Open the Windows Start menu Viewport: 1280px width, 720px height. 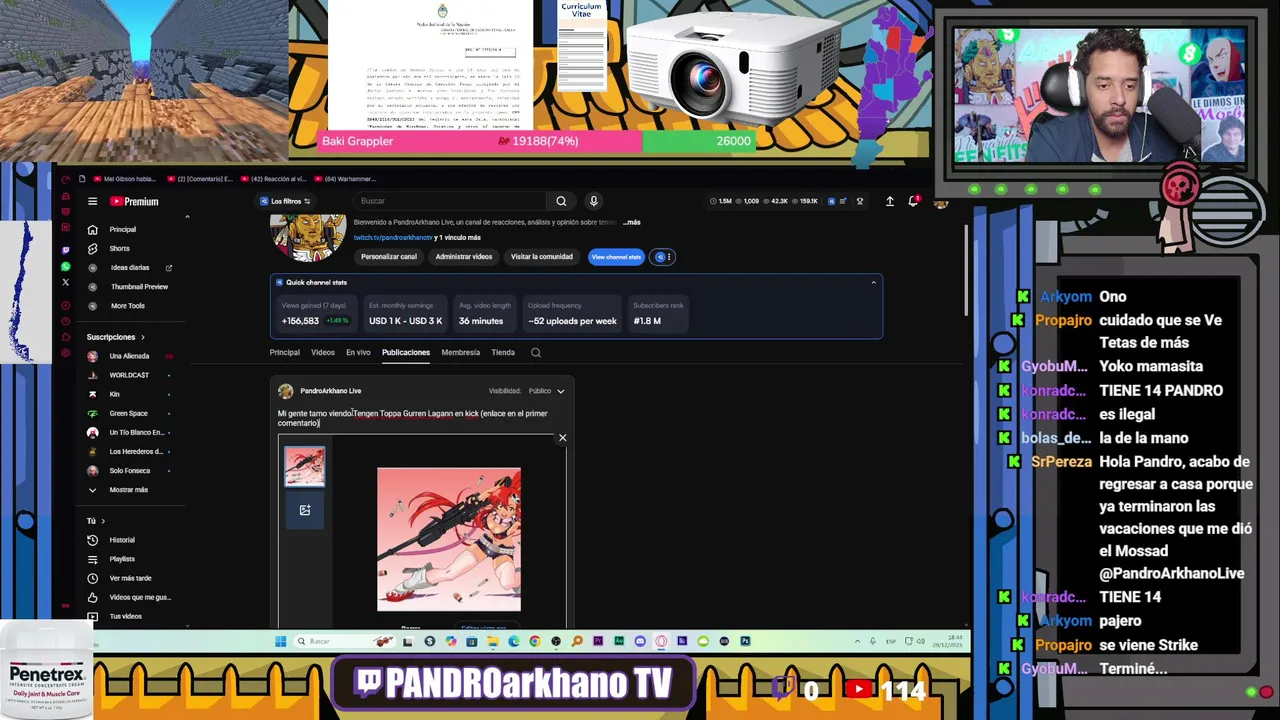[x=280, y=641]
